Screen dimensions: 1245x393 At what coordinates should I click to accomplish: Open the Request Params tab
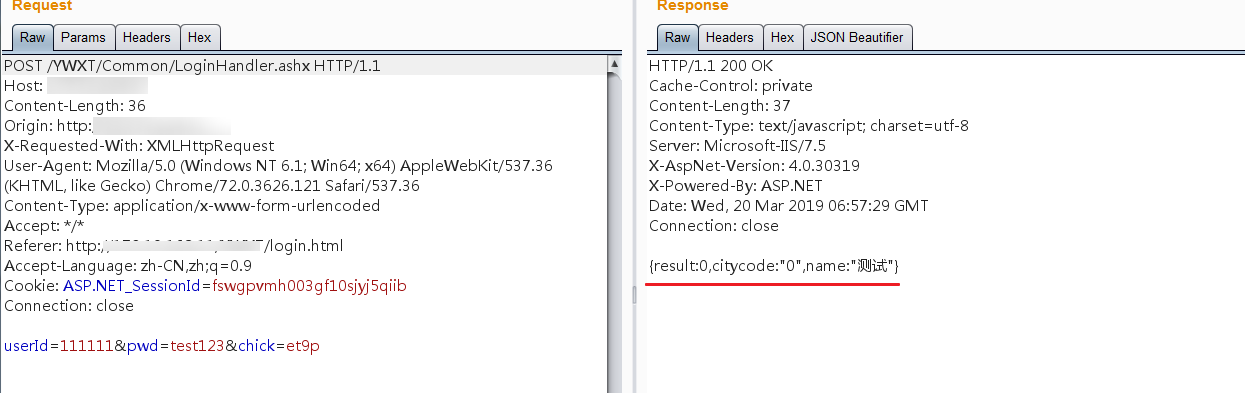click(x=83, y=38)
